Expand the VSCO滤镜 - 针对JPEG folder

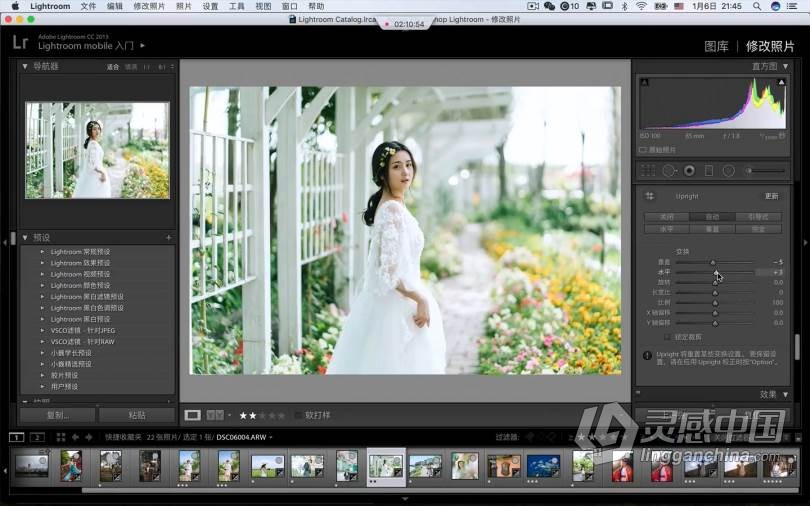coord(42,330)
